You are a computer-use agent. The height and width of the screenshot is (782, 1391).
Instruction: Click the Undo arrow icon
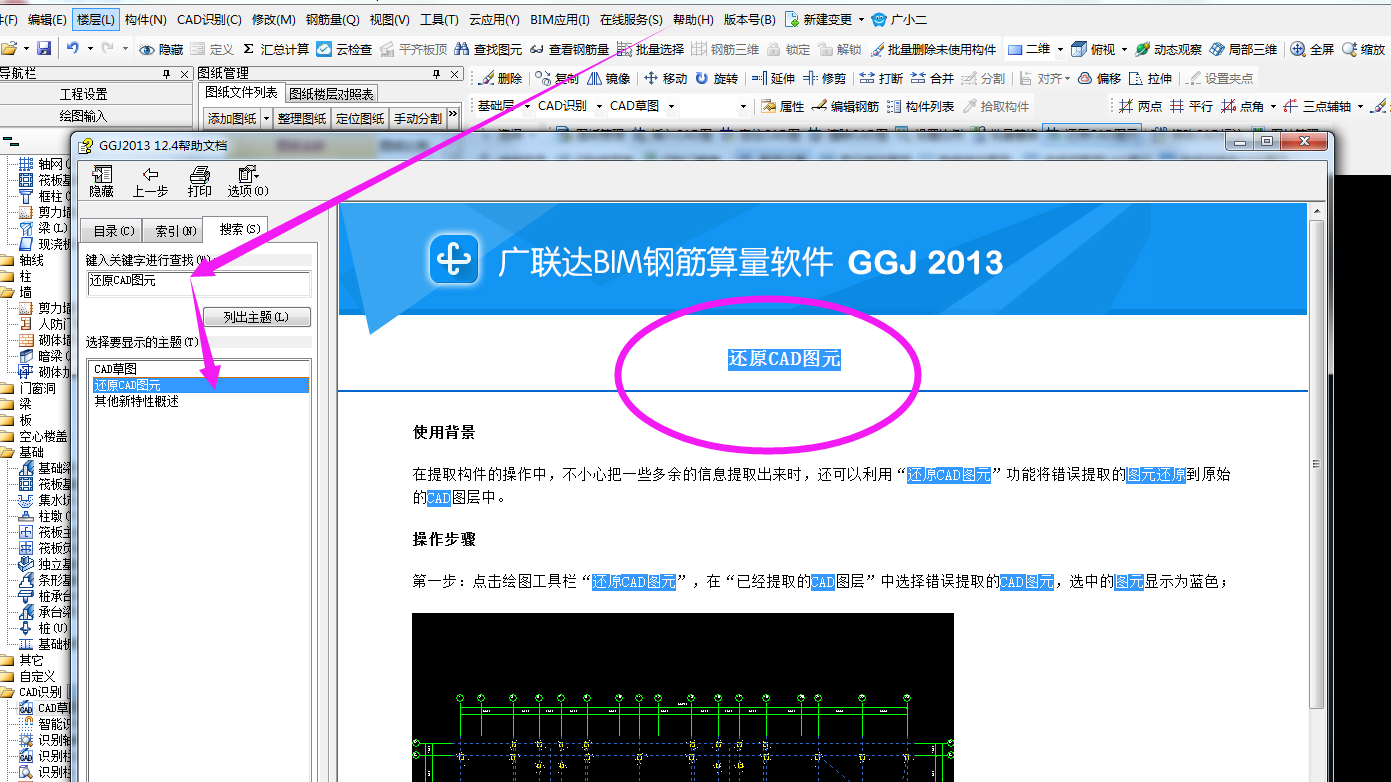coord(73,48)
